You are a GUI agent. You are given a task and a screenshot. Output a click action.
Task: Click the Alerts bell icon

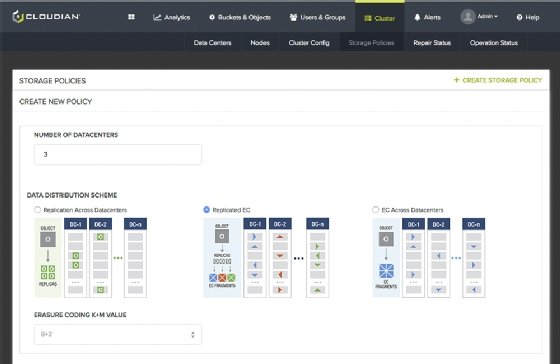tap(417, 17)
